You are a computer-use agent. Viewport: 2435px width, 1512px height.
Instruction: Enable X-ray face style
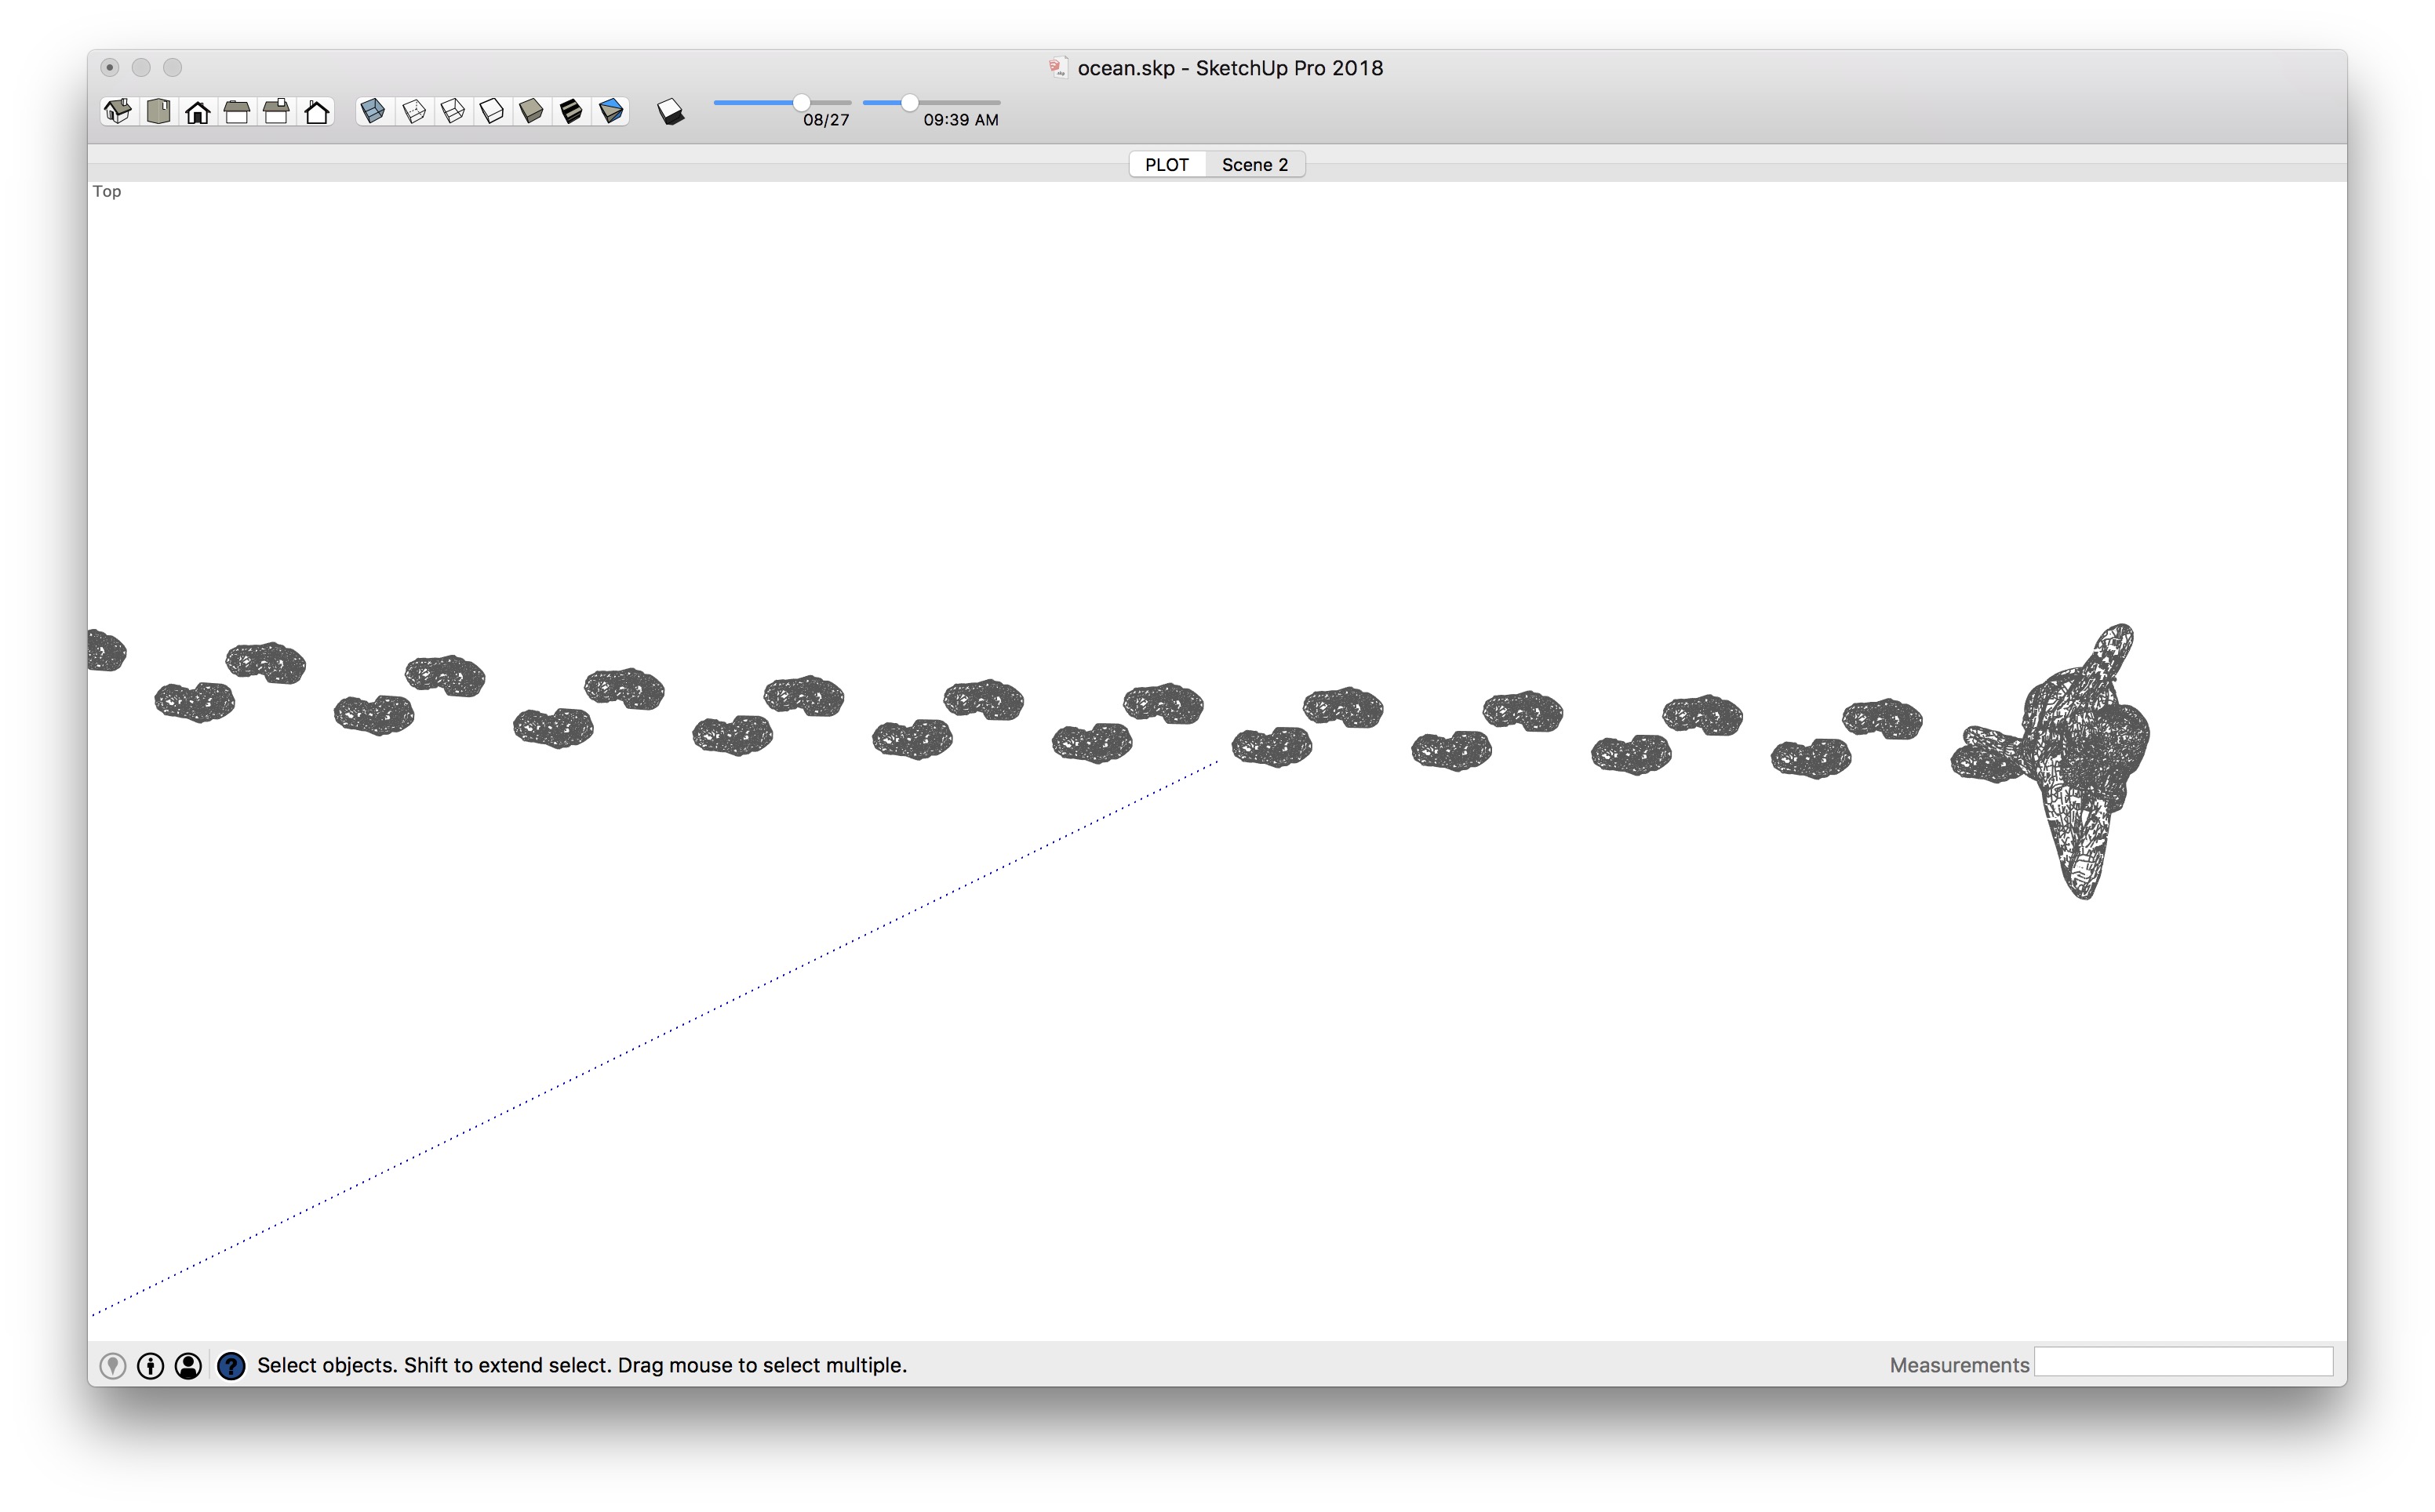point(373,111)
